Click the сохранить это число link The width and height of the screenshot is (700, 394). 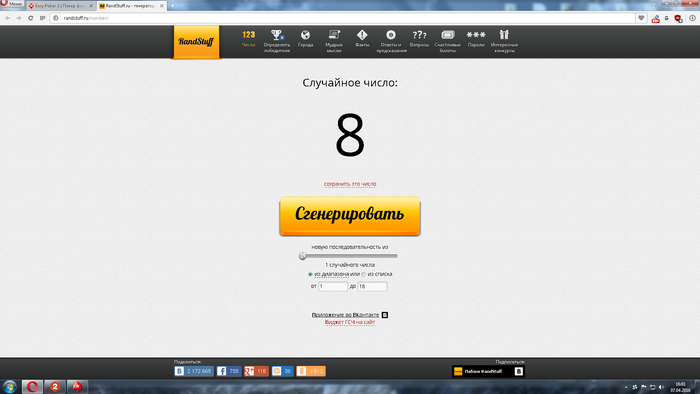[350, 184]
